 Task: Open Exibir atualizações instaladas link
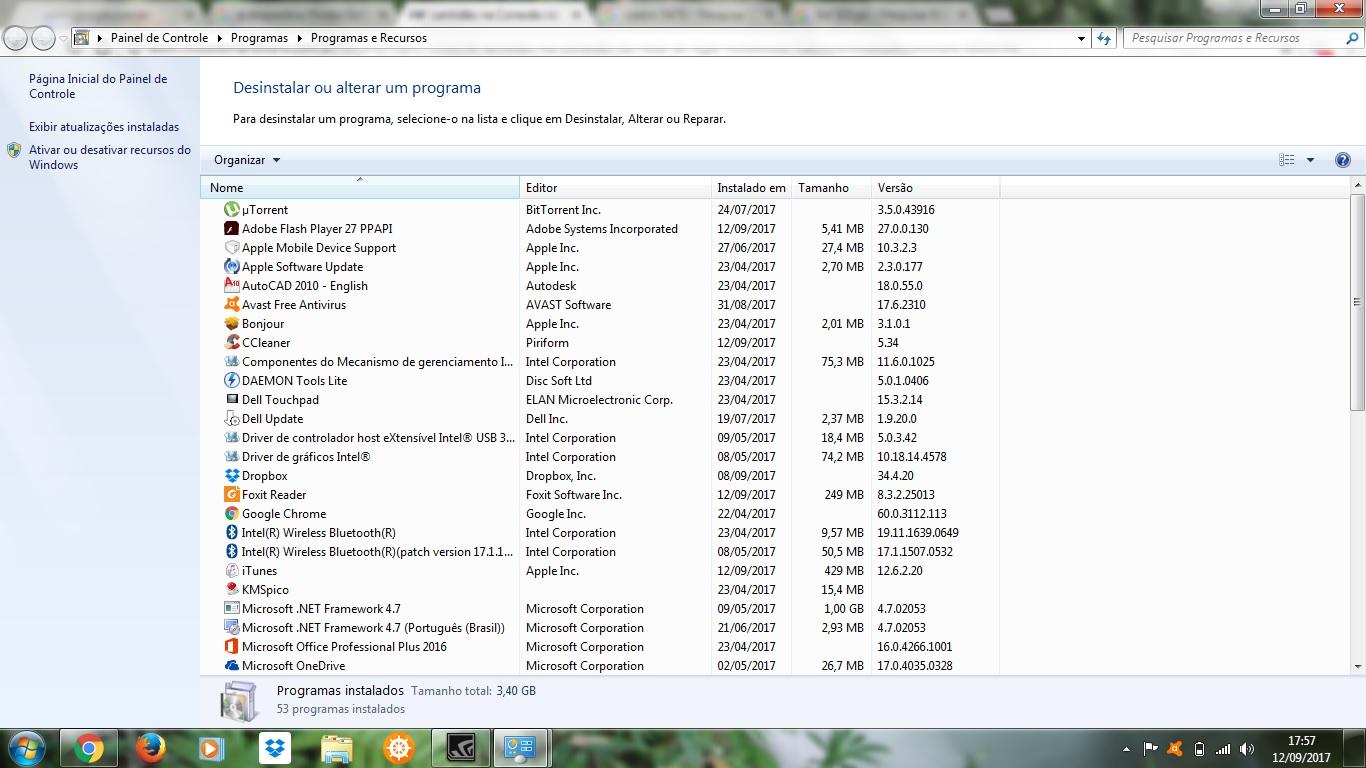click(104, 127)
